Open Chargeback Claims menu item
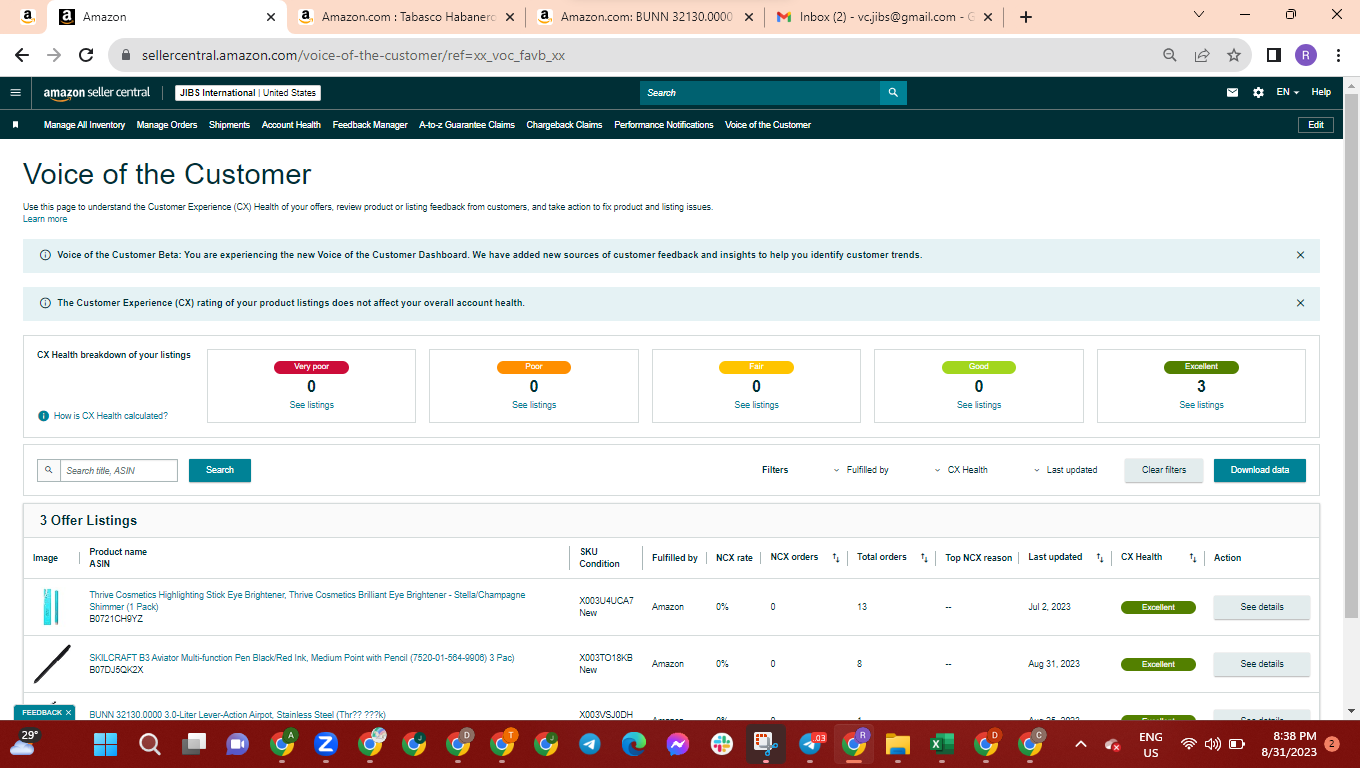 [x=564, y=125]
